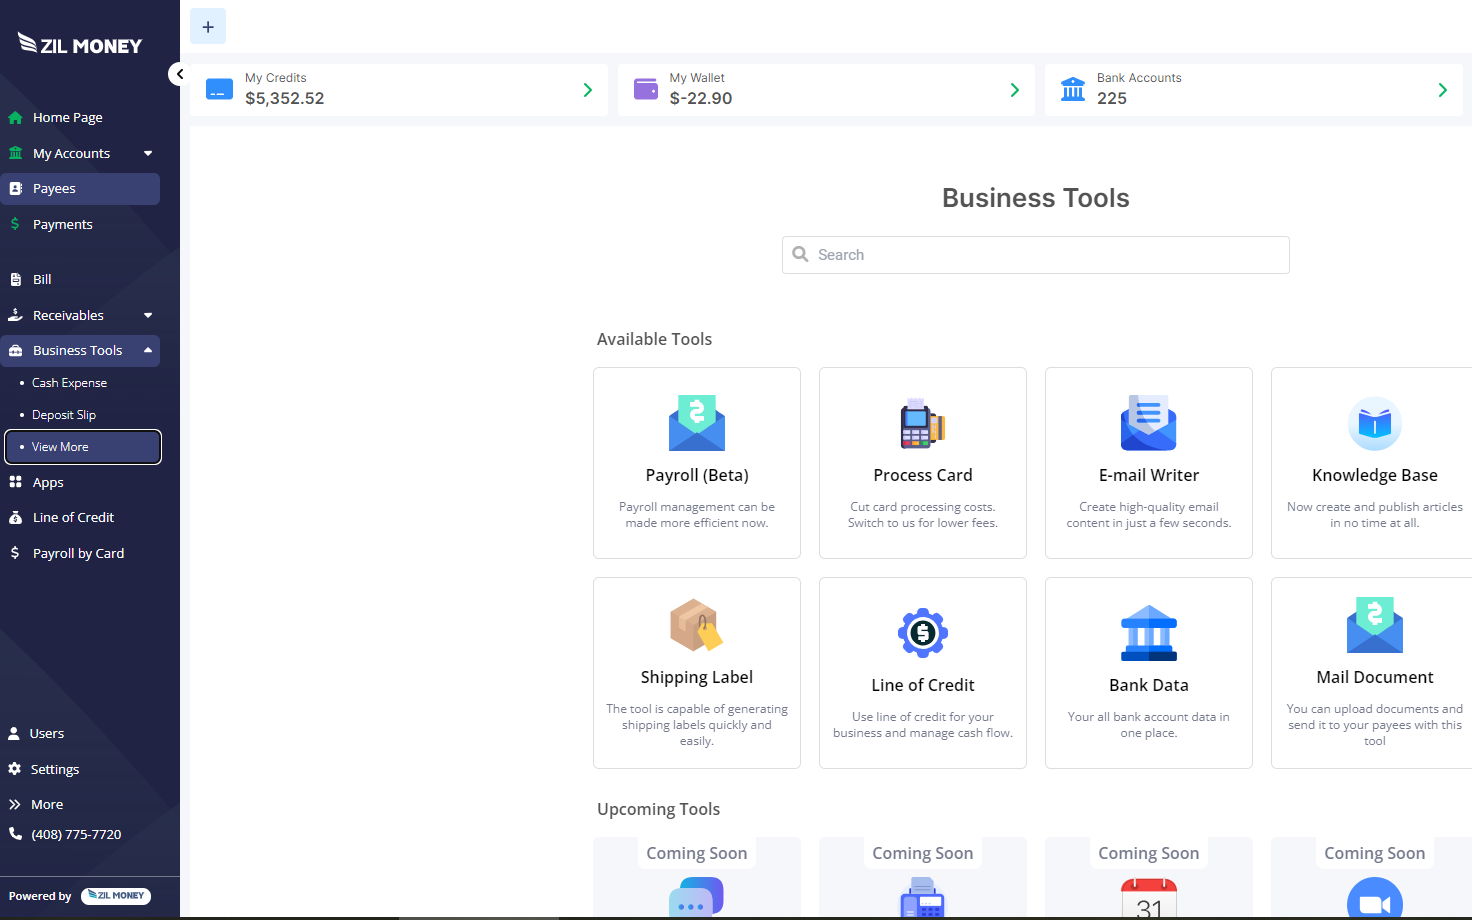Screen dimensions: 1472x920
Task: Collapse the sidebar with the arrow button
Action: point(179,74)
